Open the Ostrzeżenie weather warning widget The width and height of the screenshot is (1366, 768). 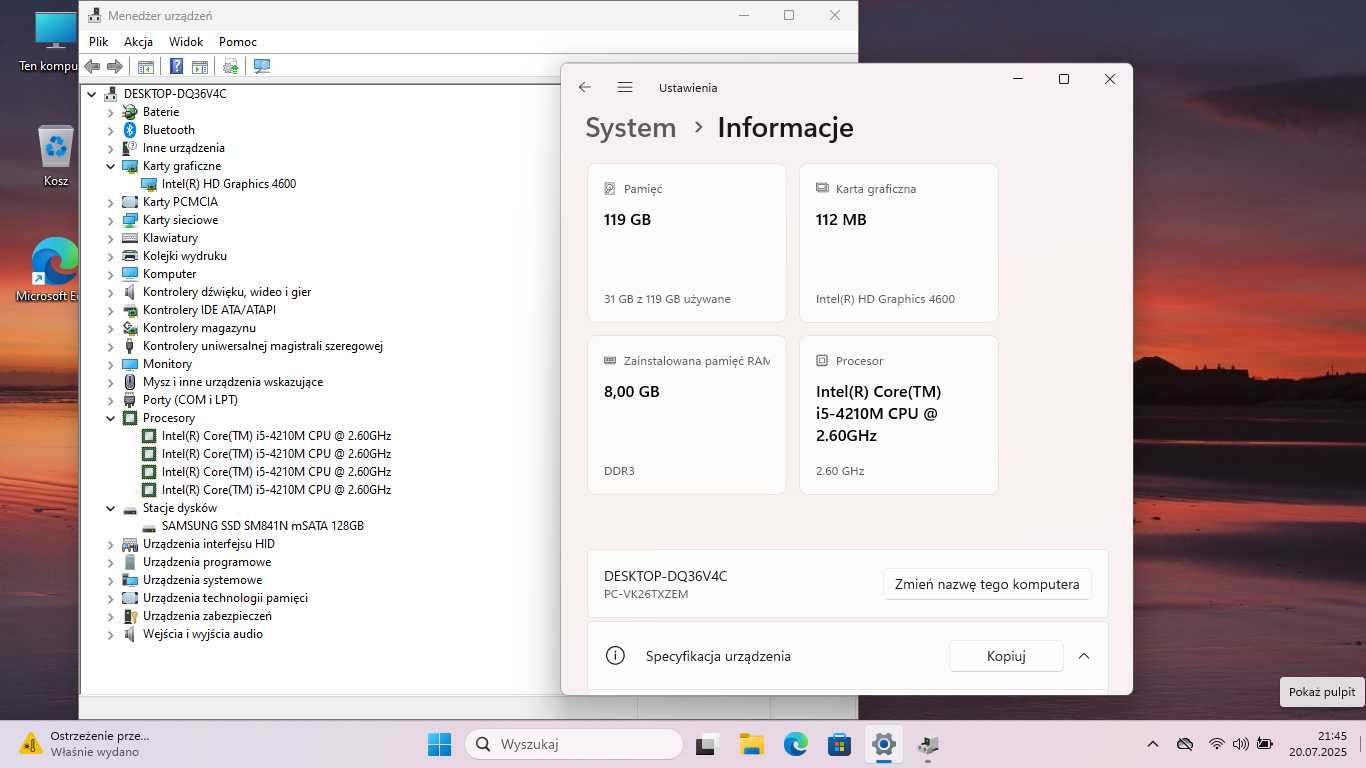pos(85,744)
